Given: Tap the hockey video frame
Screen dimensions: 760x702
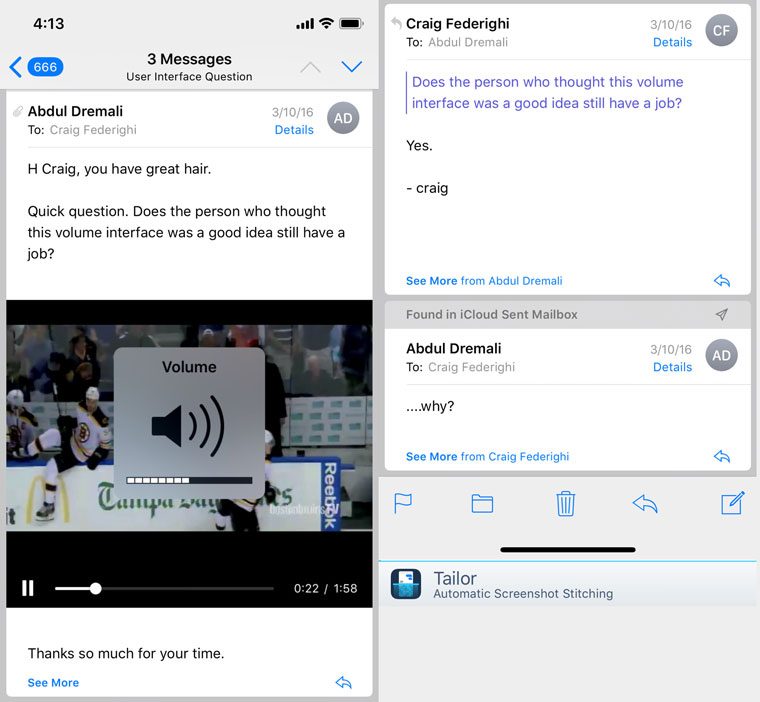Looking at the screenshot, I should tap(189, 428).
